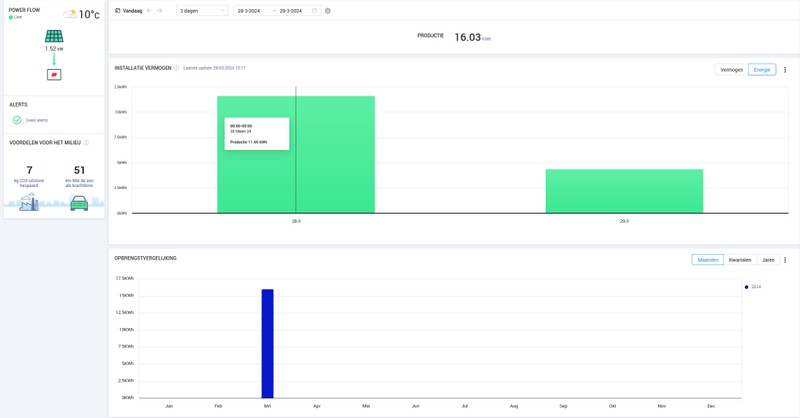Viewport: 800px width, 418px height.
Task: Click the Laatste update timestamp
Action: coord(214,68)
